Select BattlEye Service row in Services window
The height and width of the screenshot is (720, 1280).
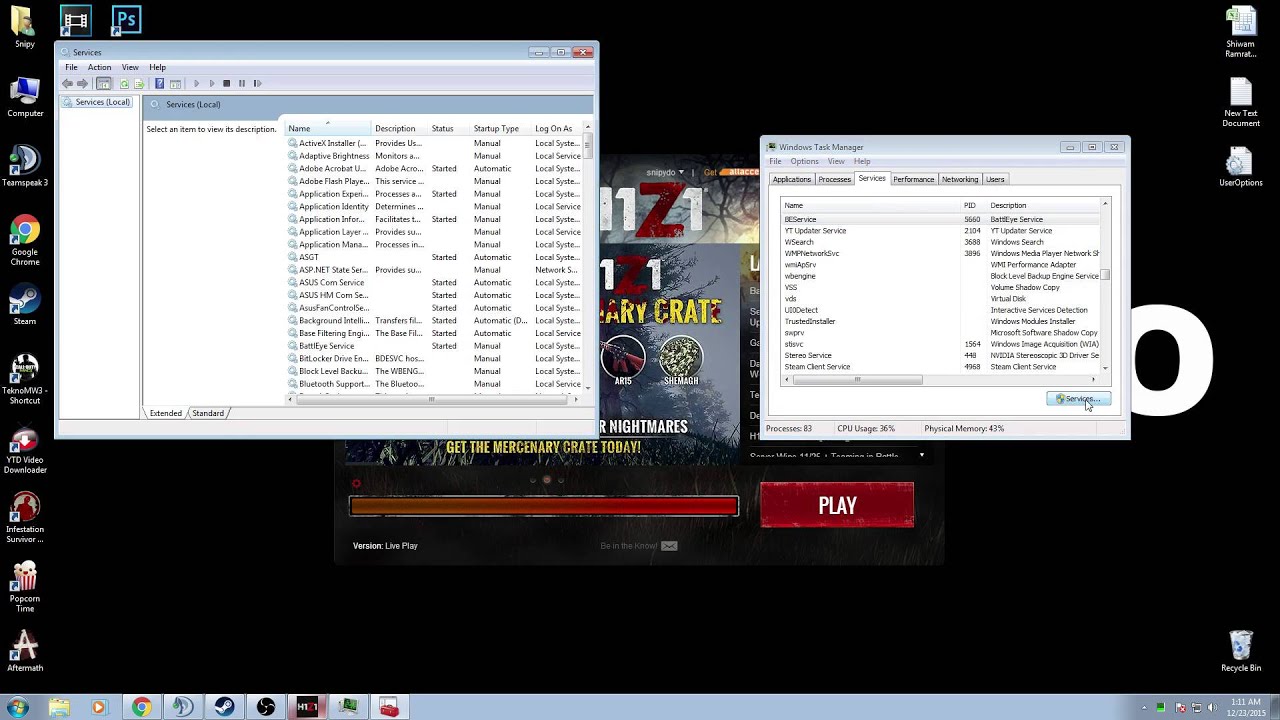pyautogui.click(x=435, y=346)
